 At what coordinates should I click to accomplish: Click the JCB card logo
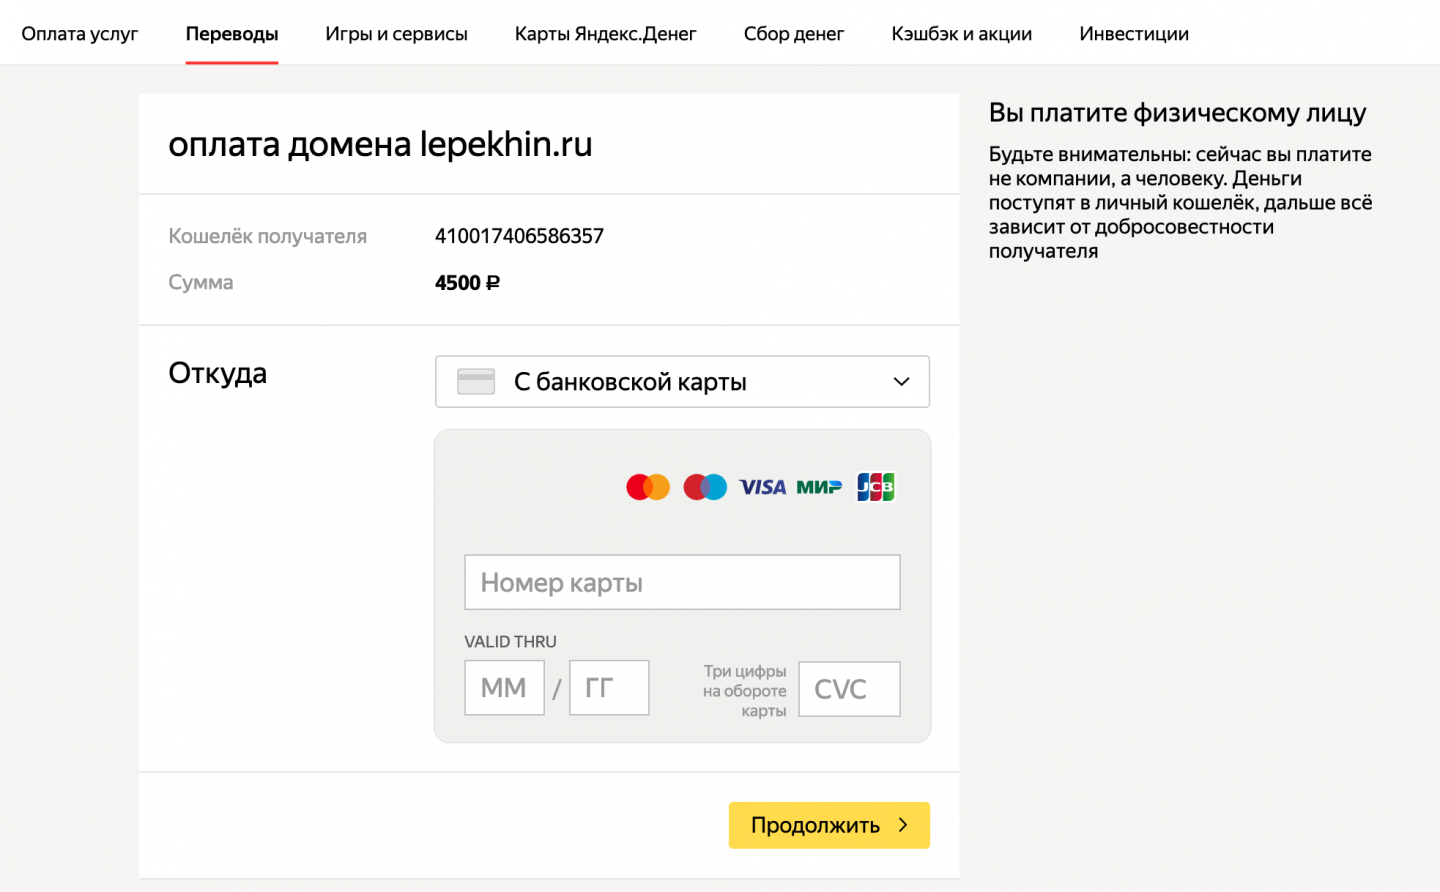click(876, 487)
